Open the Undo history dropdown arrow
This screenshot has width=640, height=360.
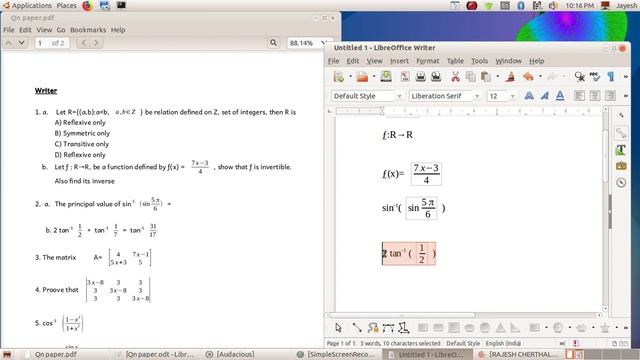(x=540, y=76)
